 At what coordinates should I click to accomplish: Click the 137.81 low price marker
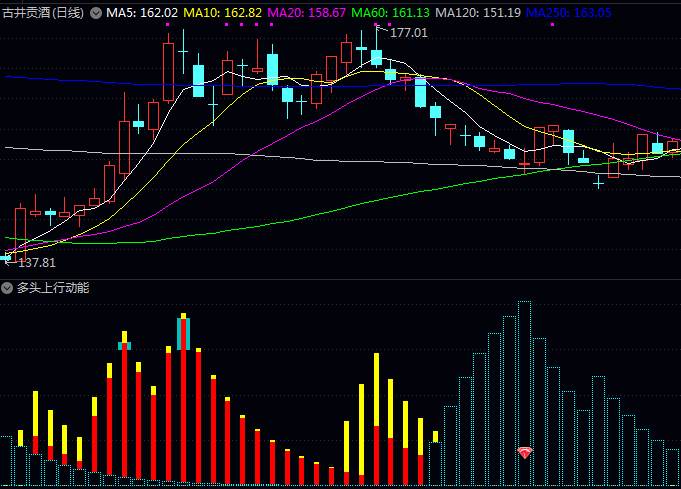(x=37, y=262)
